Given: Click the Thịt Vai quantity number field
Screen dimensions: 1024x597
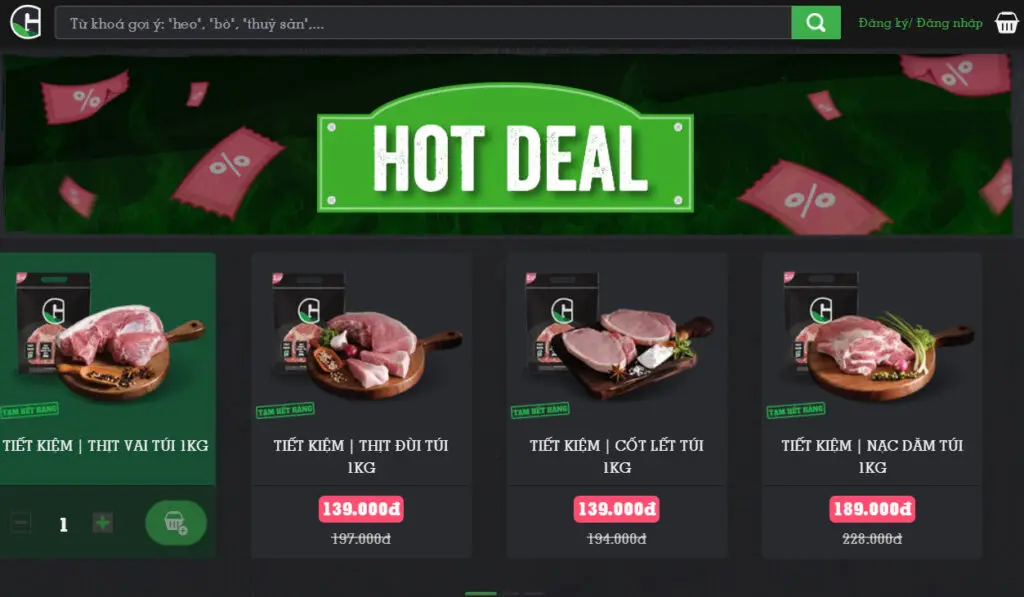Looking at the screenshot, I should pos(63,524).
